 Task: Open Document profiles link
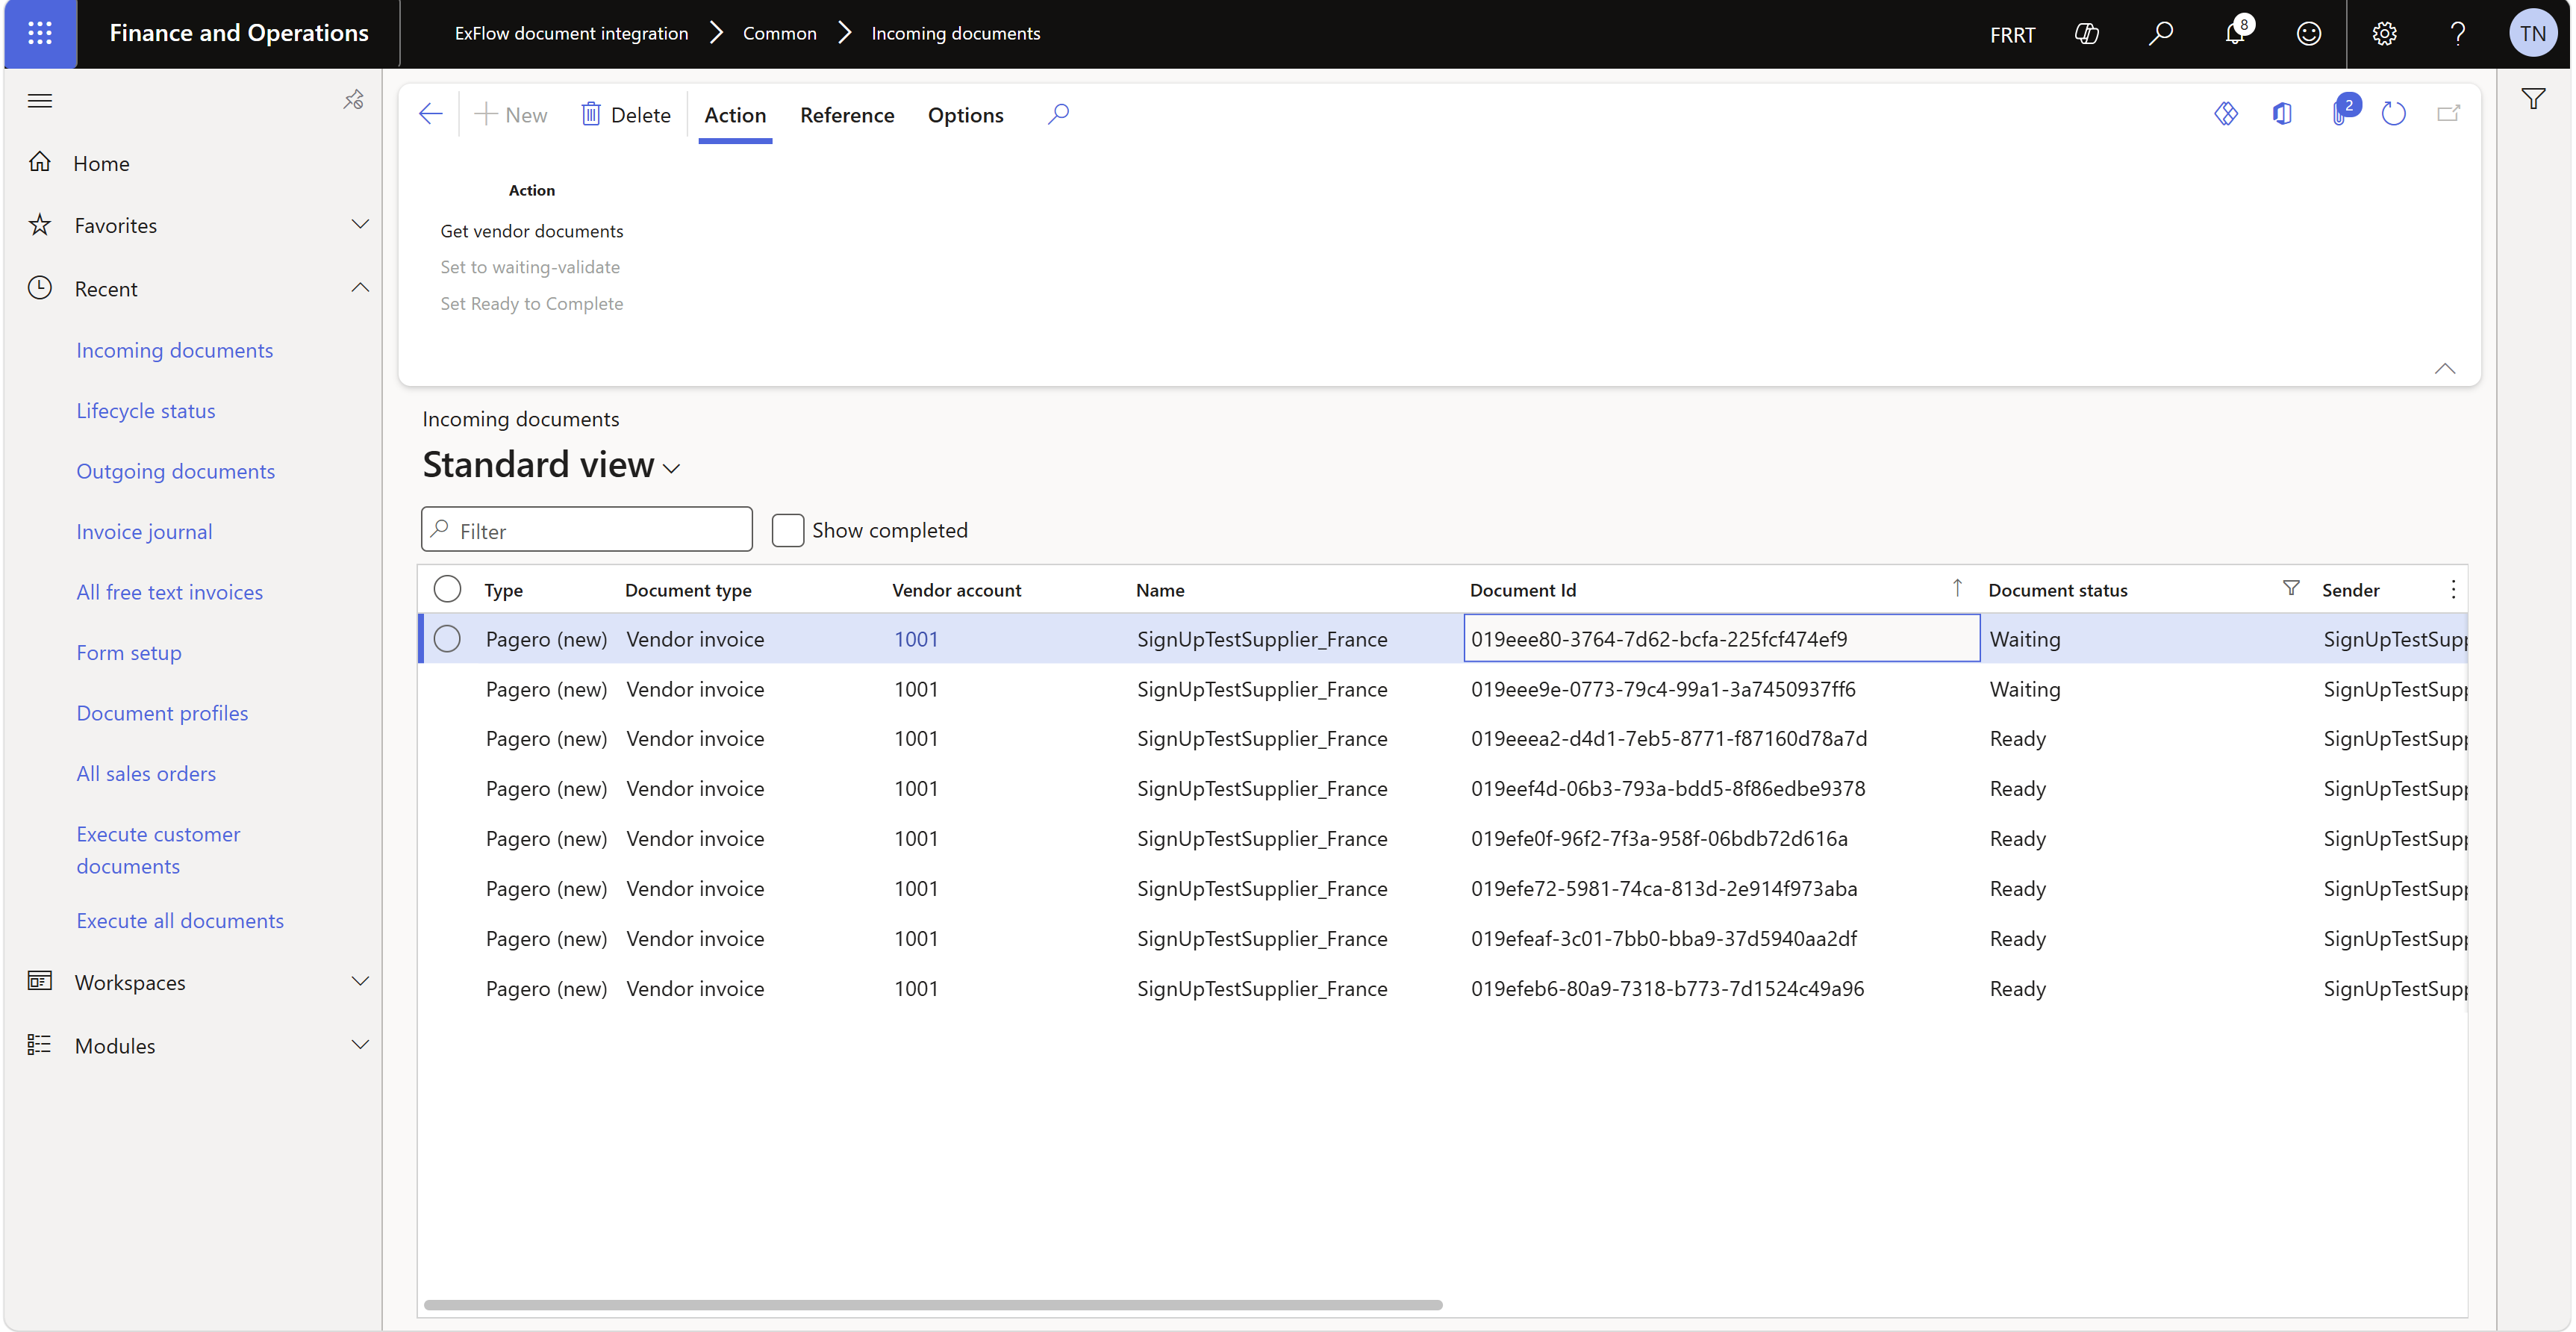coord(162,712)
